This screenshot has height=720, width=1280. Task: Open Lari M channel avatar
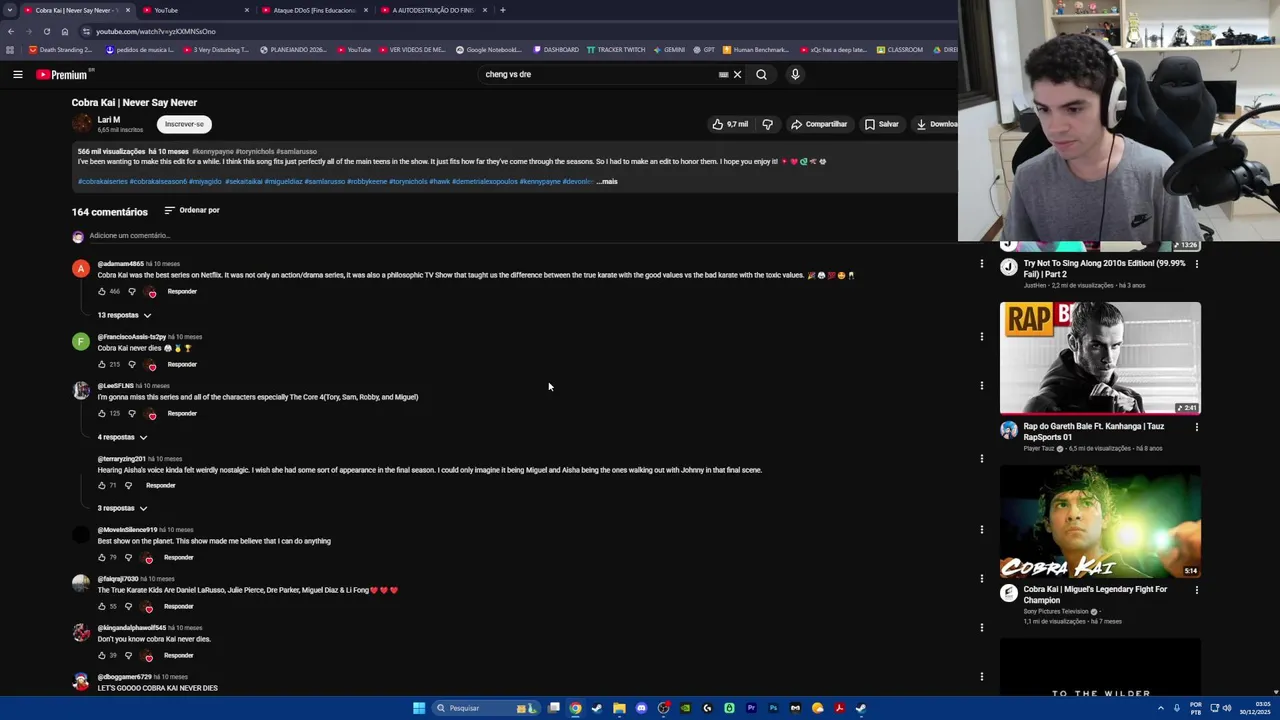(81, 124)
